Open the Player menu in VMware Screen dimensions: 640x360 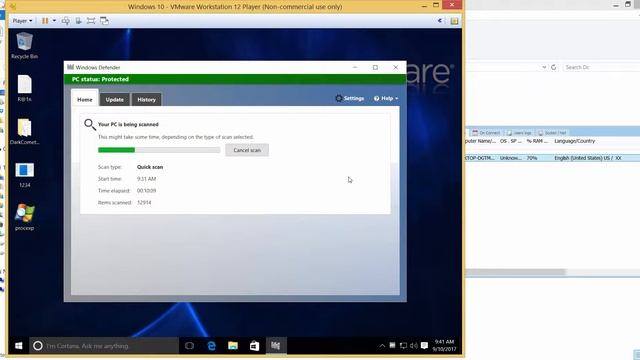pos(22,21)
